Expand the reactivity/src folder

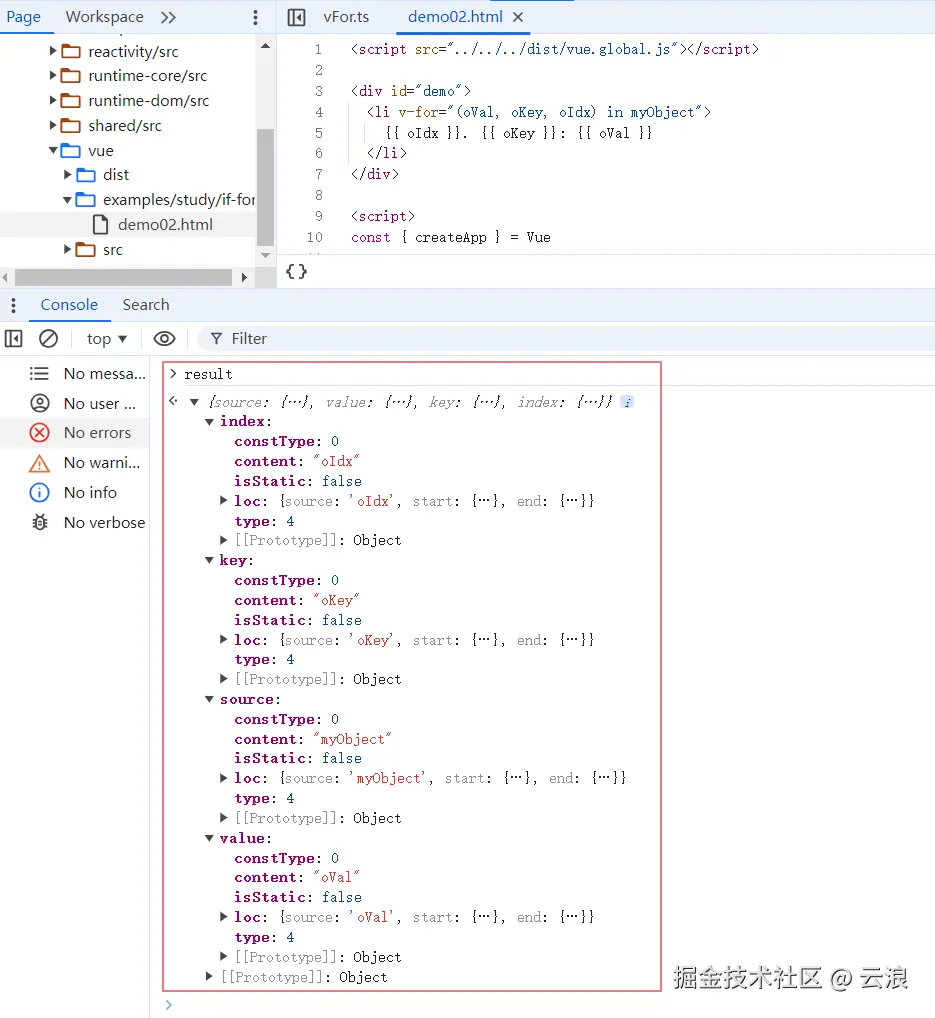coord(53,51)
